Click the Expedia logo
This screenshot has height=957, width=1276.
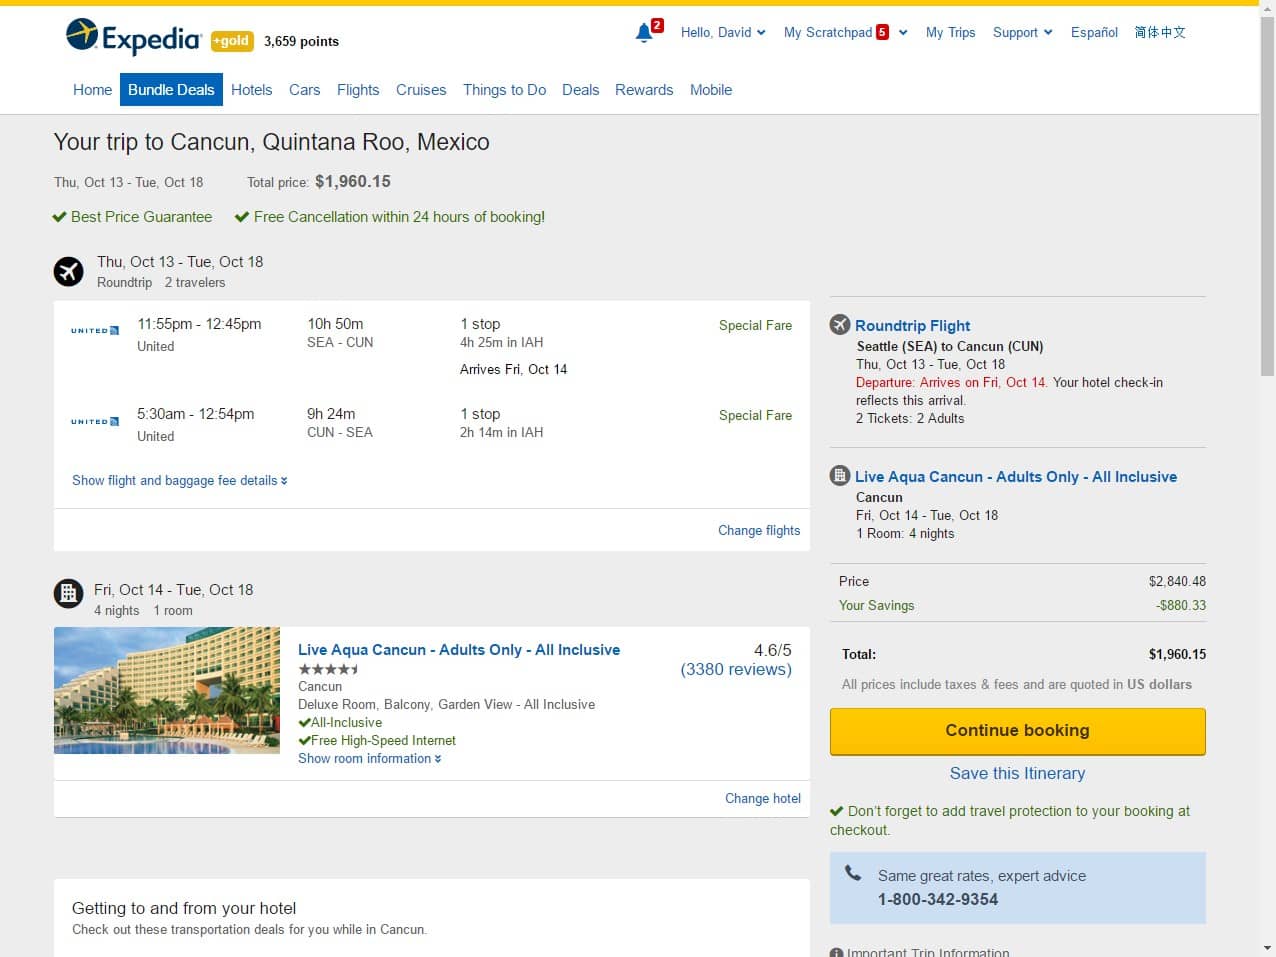(x=131, y=33)
